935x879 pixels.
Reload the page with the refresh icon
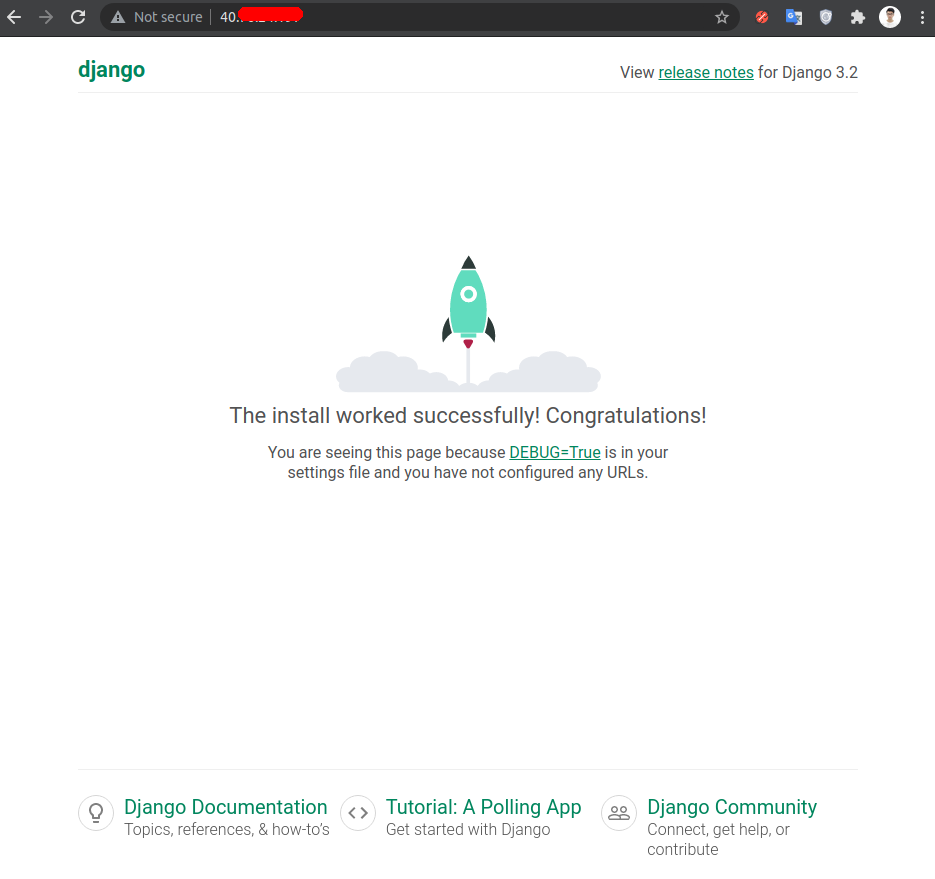coord(78,17)
